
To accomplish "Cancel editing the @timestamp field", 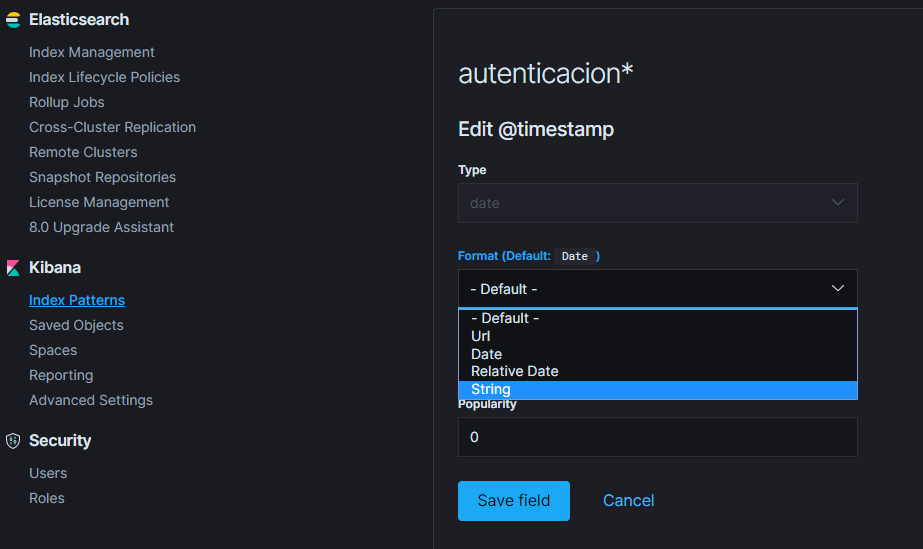I will point(628,501).
